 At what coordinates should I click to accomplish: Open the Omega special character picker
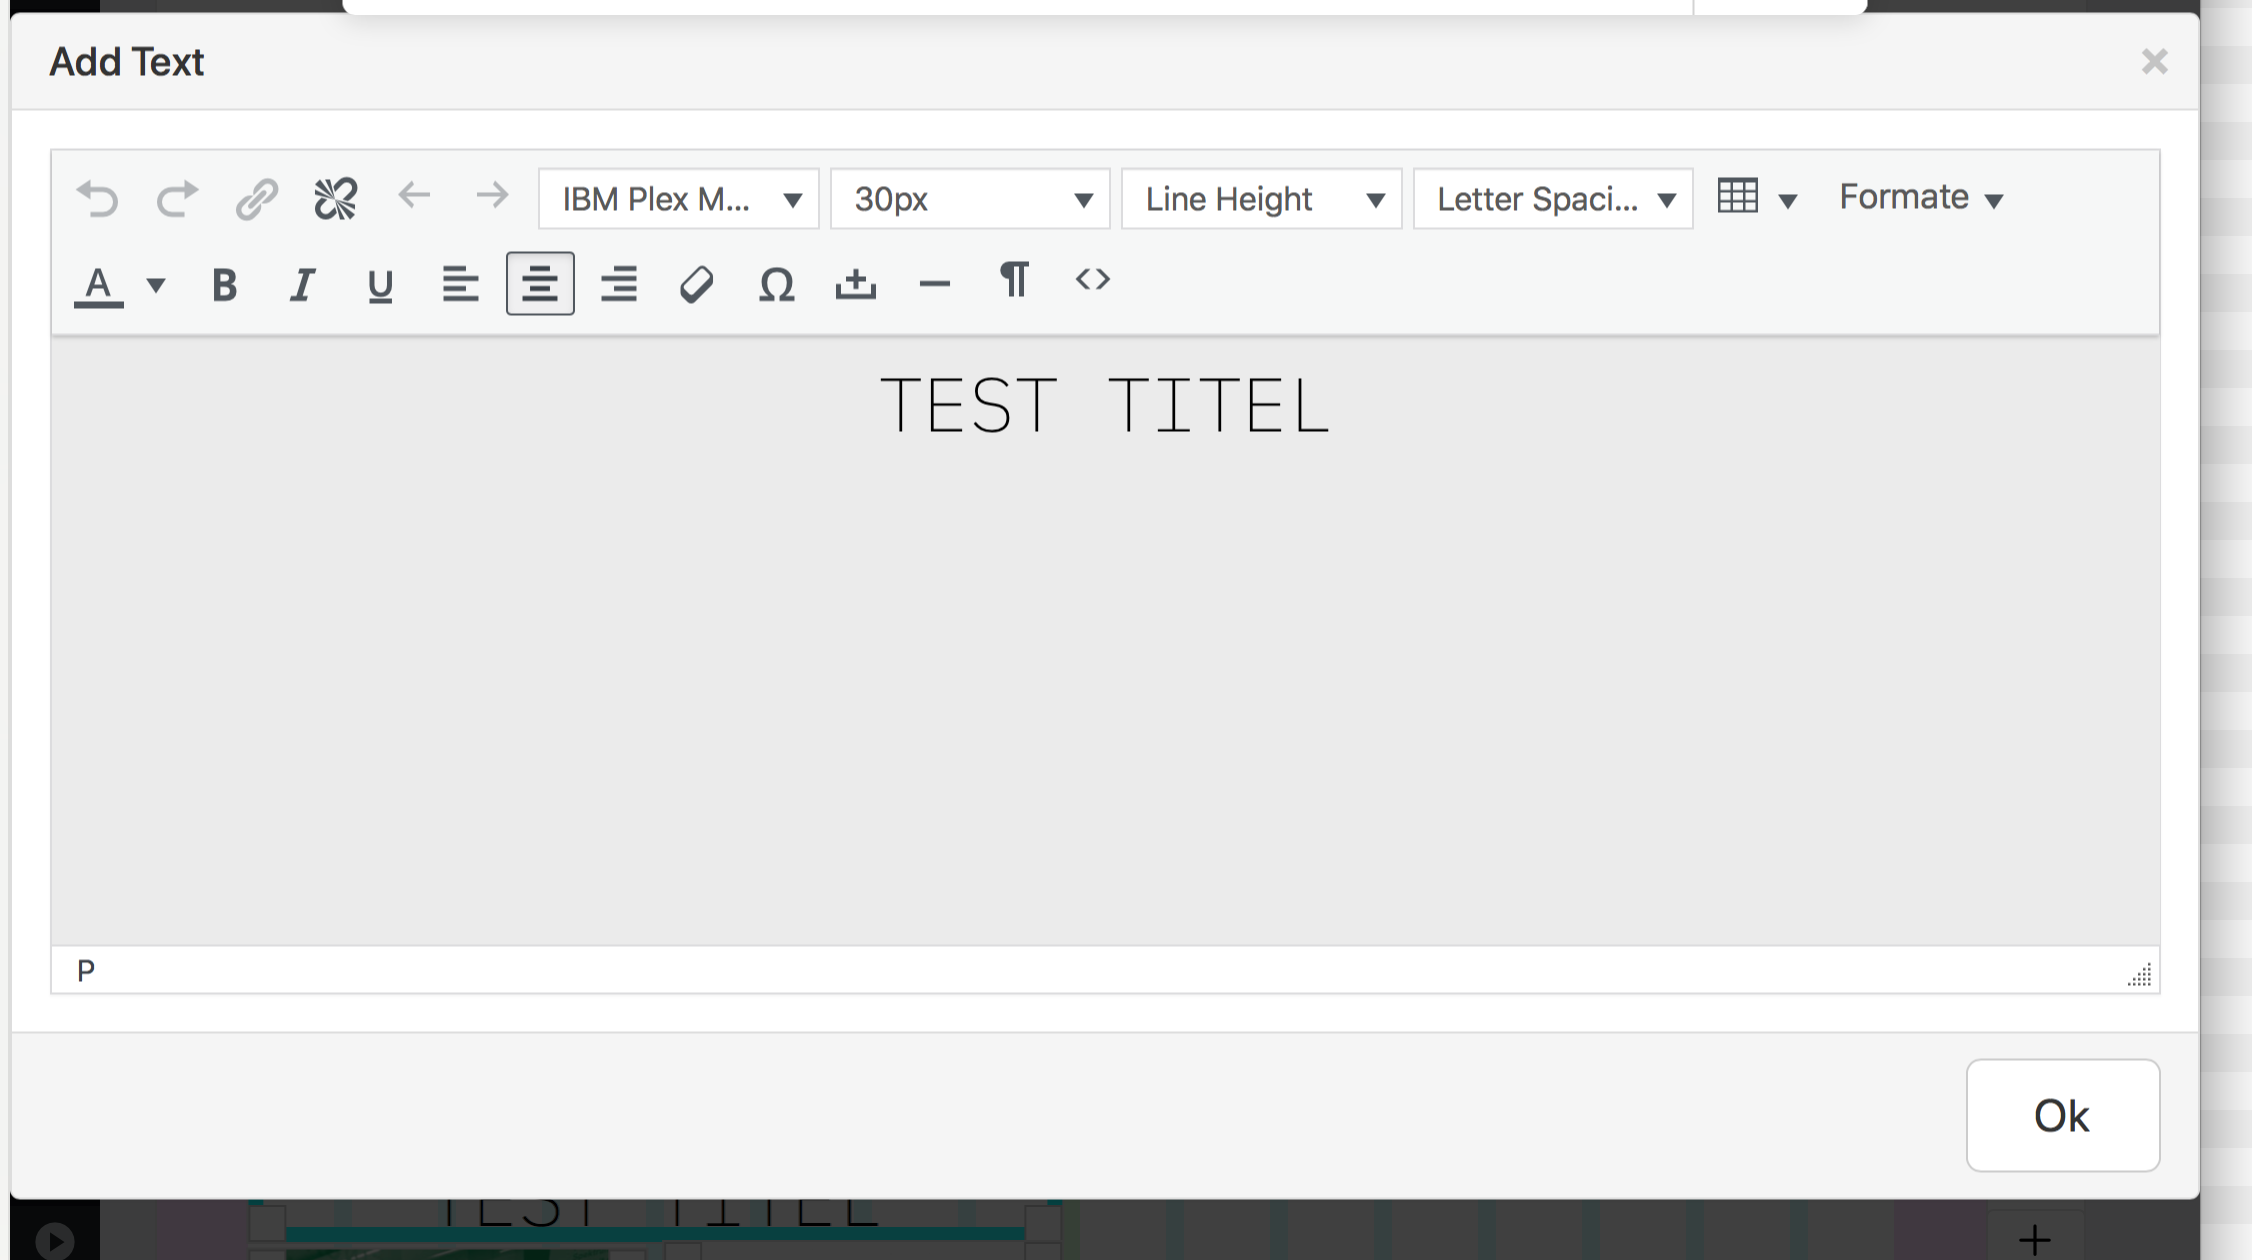click(x=776, y=285)
